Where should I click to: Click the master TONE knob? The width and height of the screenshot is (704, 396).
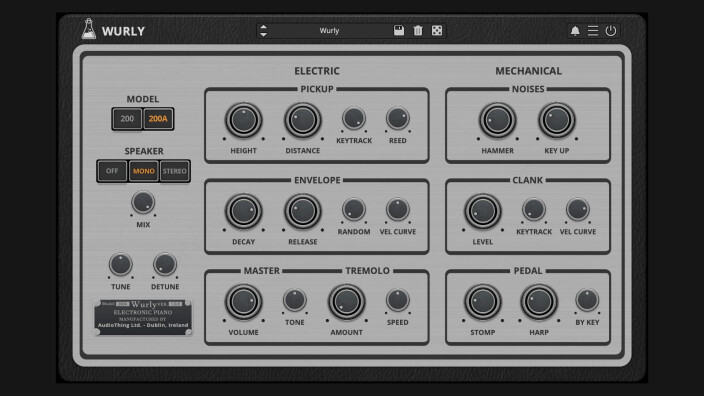click(295, 300)
